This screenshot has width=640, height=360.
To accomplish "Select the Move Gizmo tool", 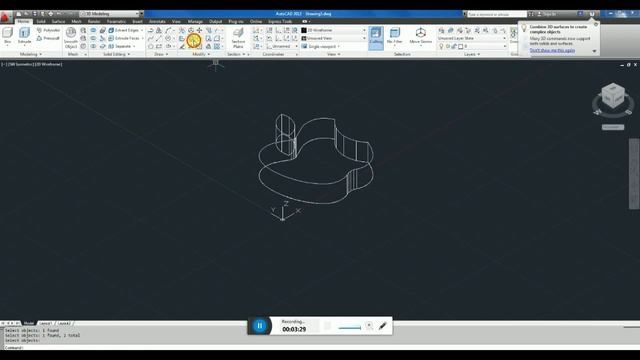I will tap(420, 36).
